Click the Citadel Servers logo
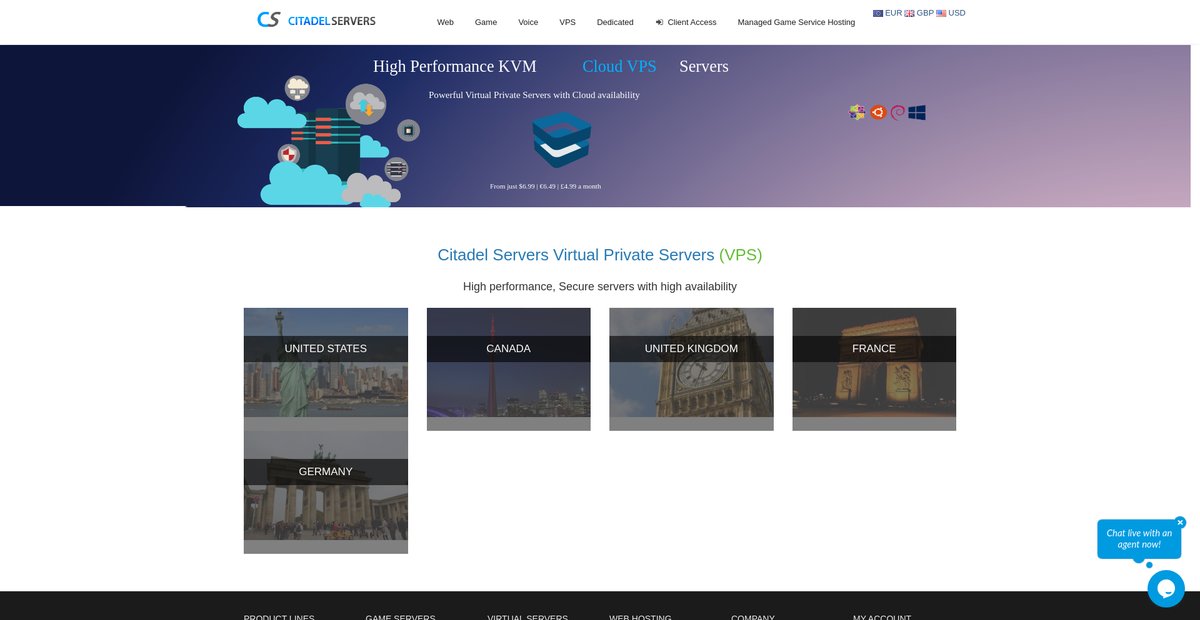 [x=316, y=19]
